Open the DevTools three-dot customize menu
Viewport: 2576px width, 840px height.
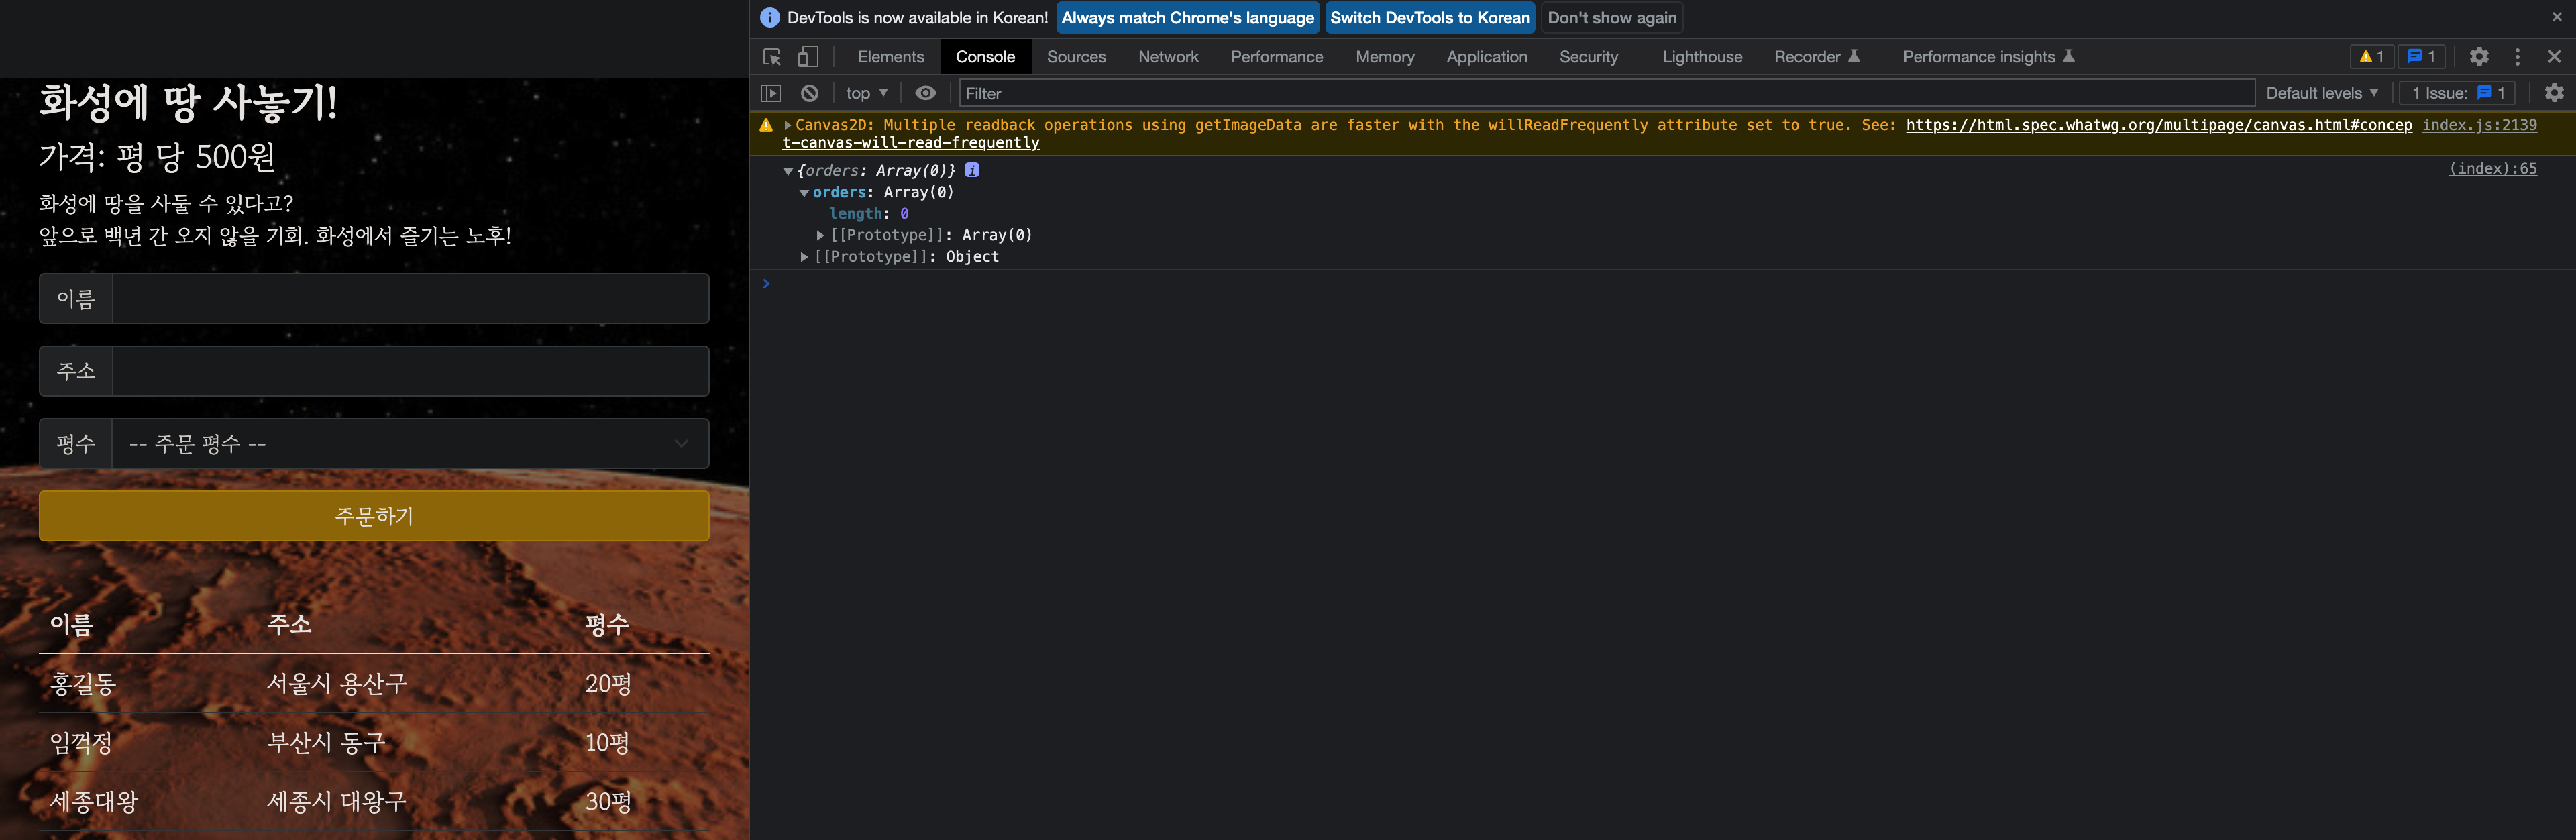2518,57
